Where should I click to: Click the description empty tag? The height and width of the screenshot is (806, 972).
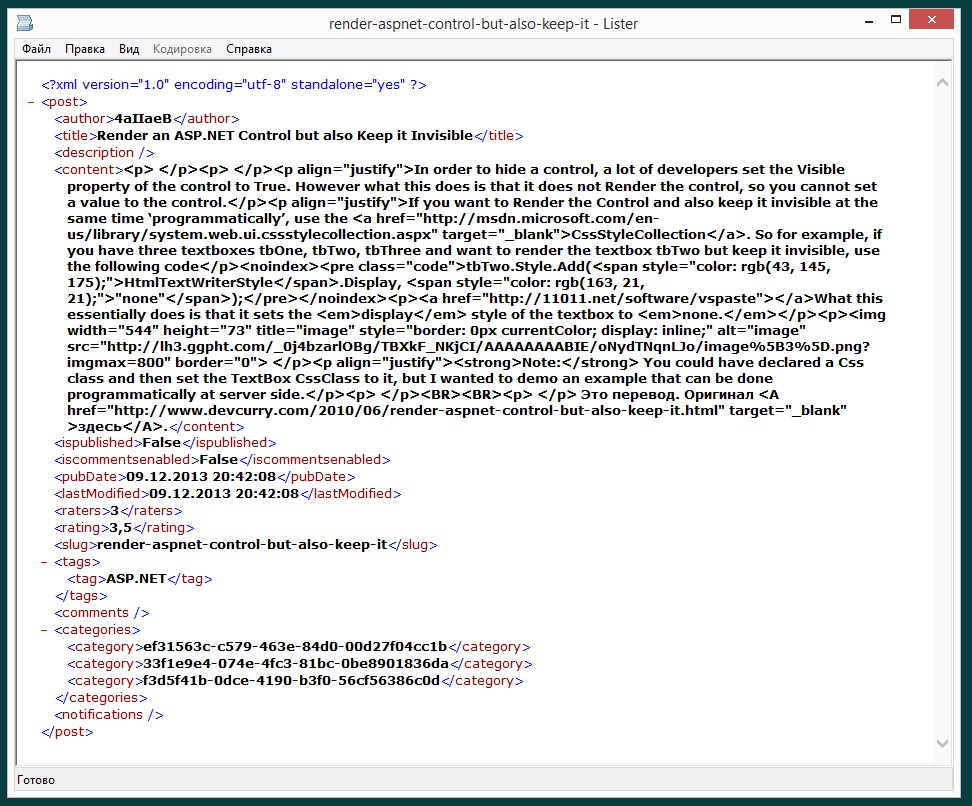(104, 153)
